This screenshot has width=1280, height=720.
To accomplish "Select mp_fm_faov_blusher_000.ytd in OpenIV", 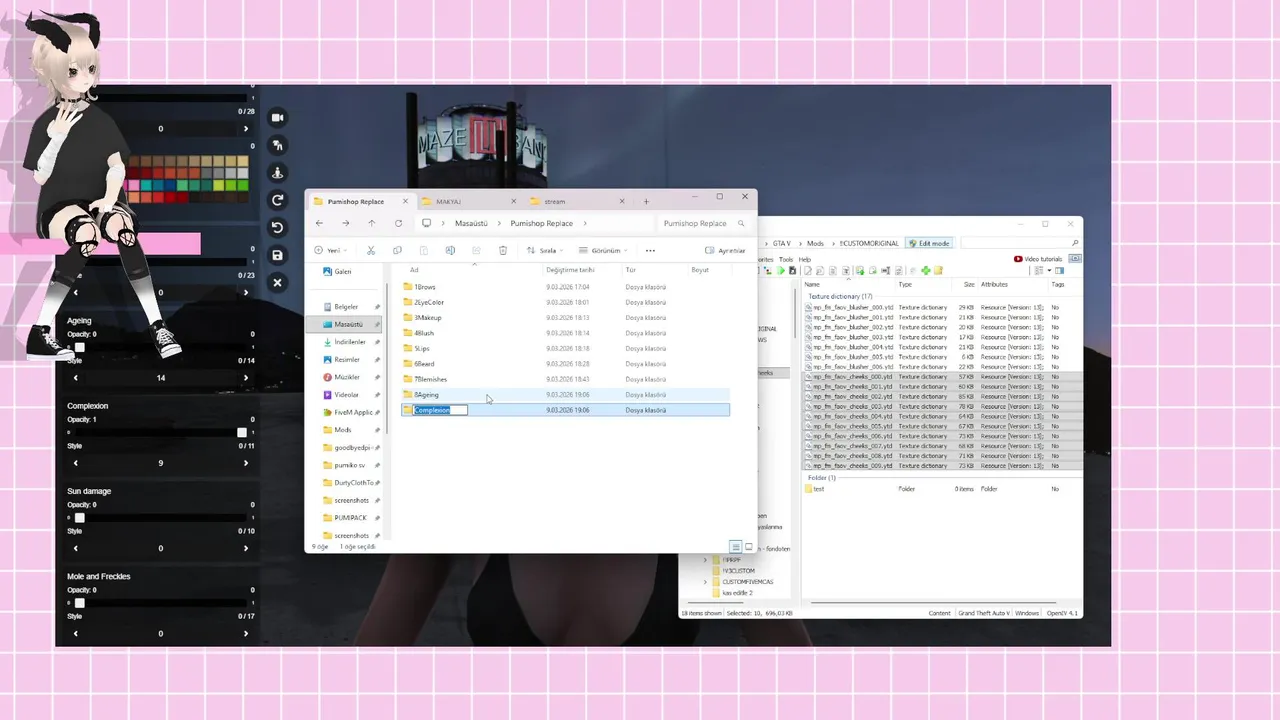I will 846,307.
